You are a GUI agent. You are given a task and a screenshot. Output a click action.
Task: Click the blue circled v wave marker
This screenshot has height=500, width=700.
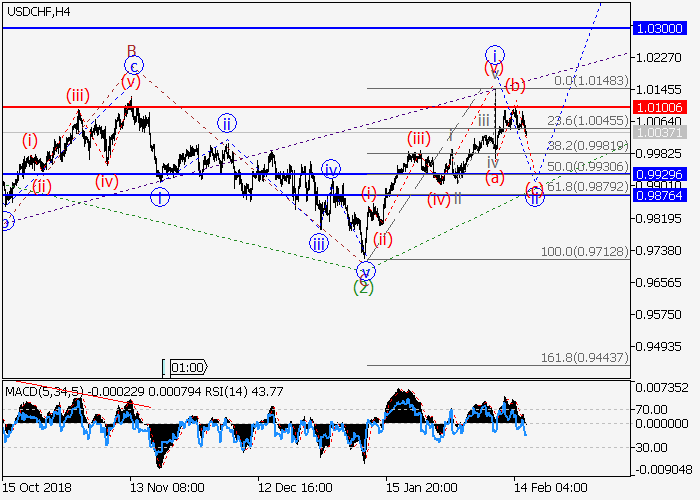tap(365, 271)
